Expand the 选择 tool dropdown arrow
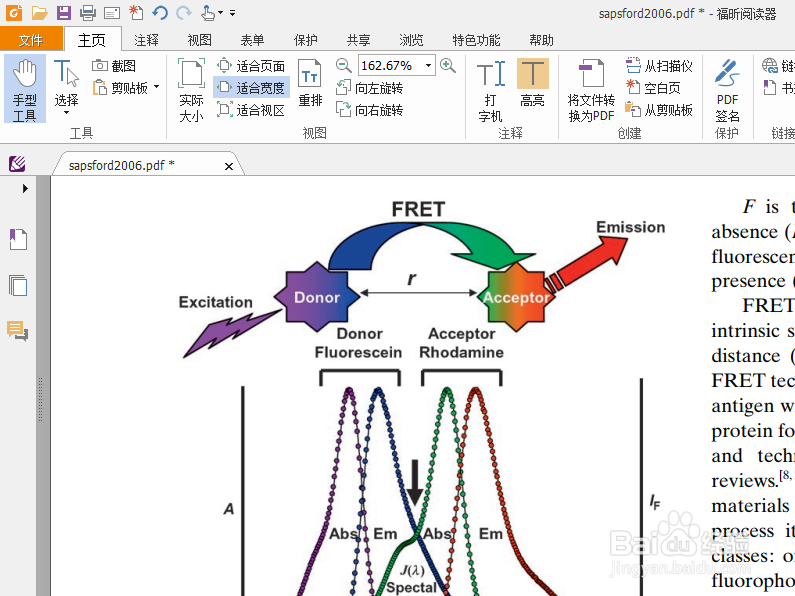This screenshot has width=795, height=596. [66, 113]
